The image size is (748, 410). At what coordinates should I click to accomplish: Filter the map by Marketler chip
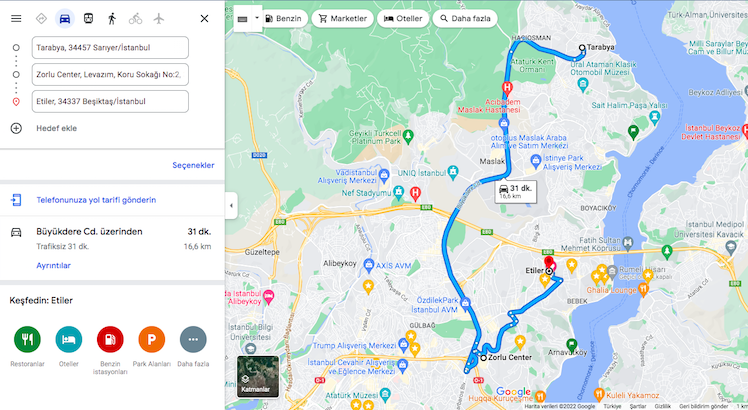click(343, 19)
